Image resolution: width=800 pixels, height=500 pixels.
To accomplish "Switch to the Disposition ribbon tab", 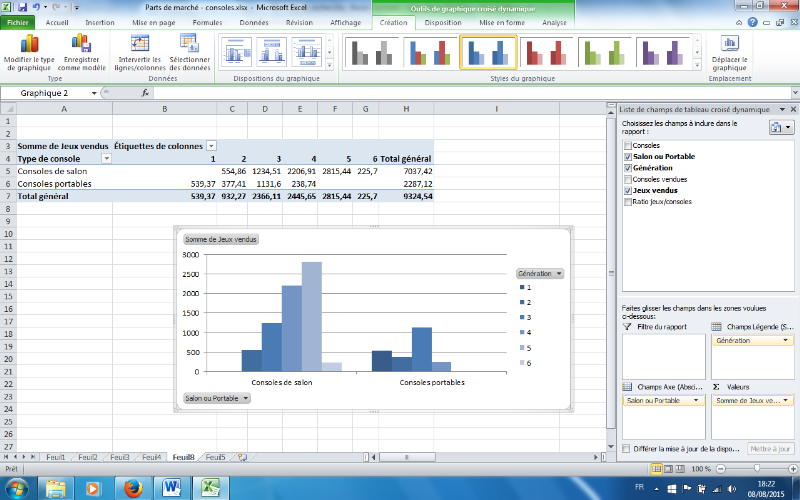I will tap(442, 21).
